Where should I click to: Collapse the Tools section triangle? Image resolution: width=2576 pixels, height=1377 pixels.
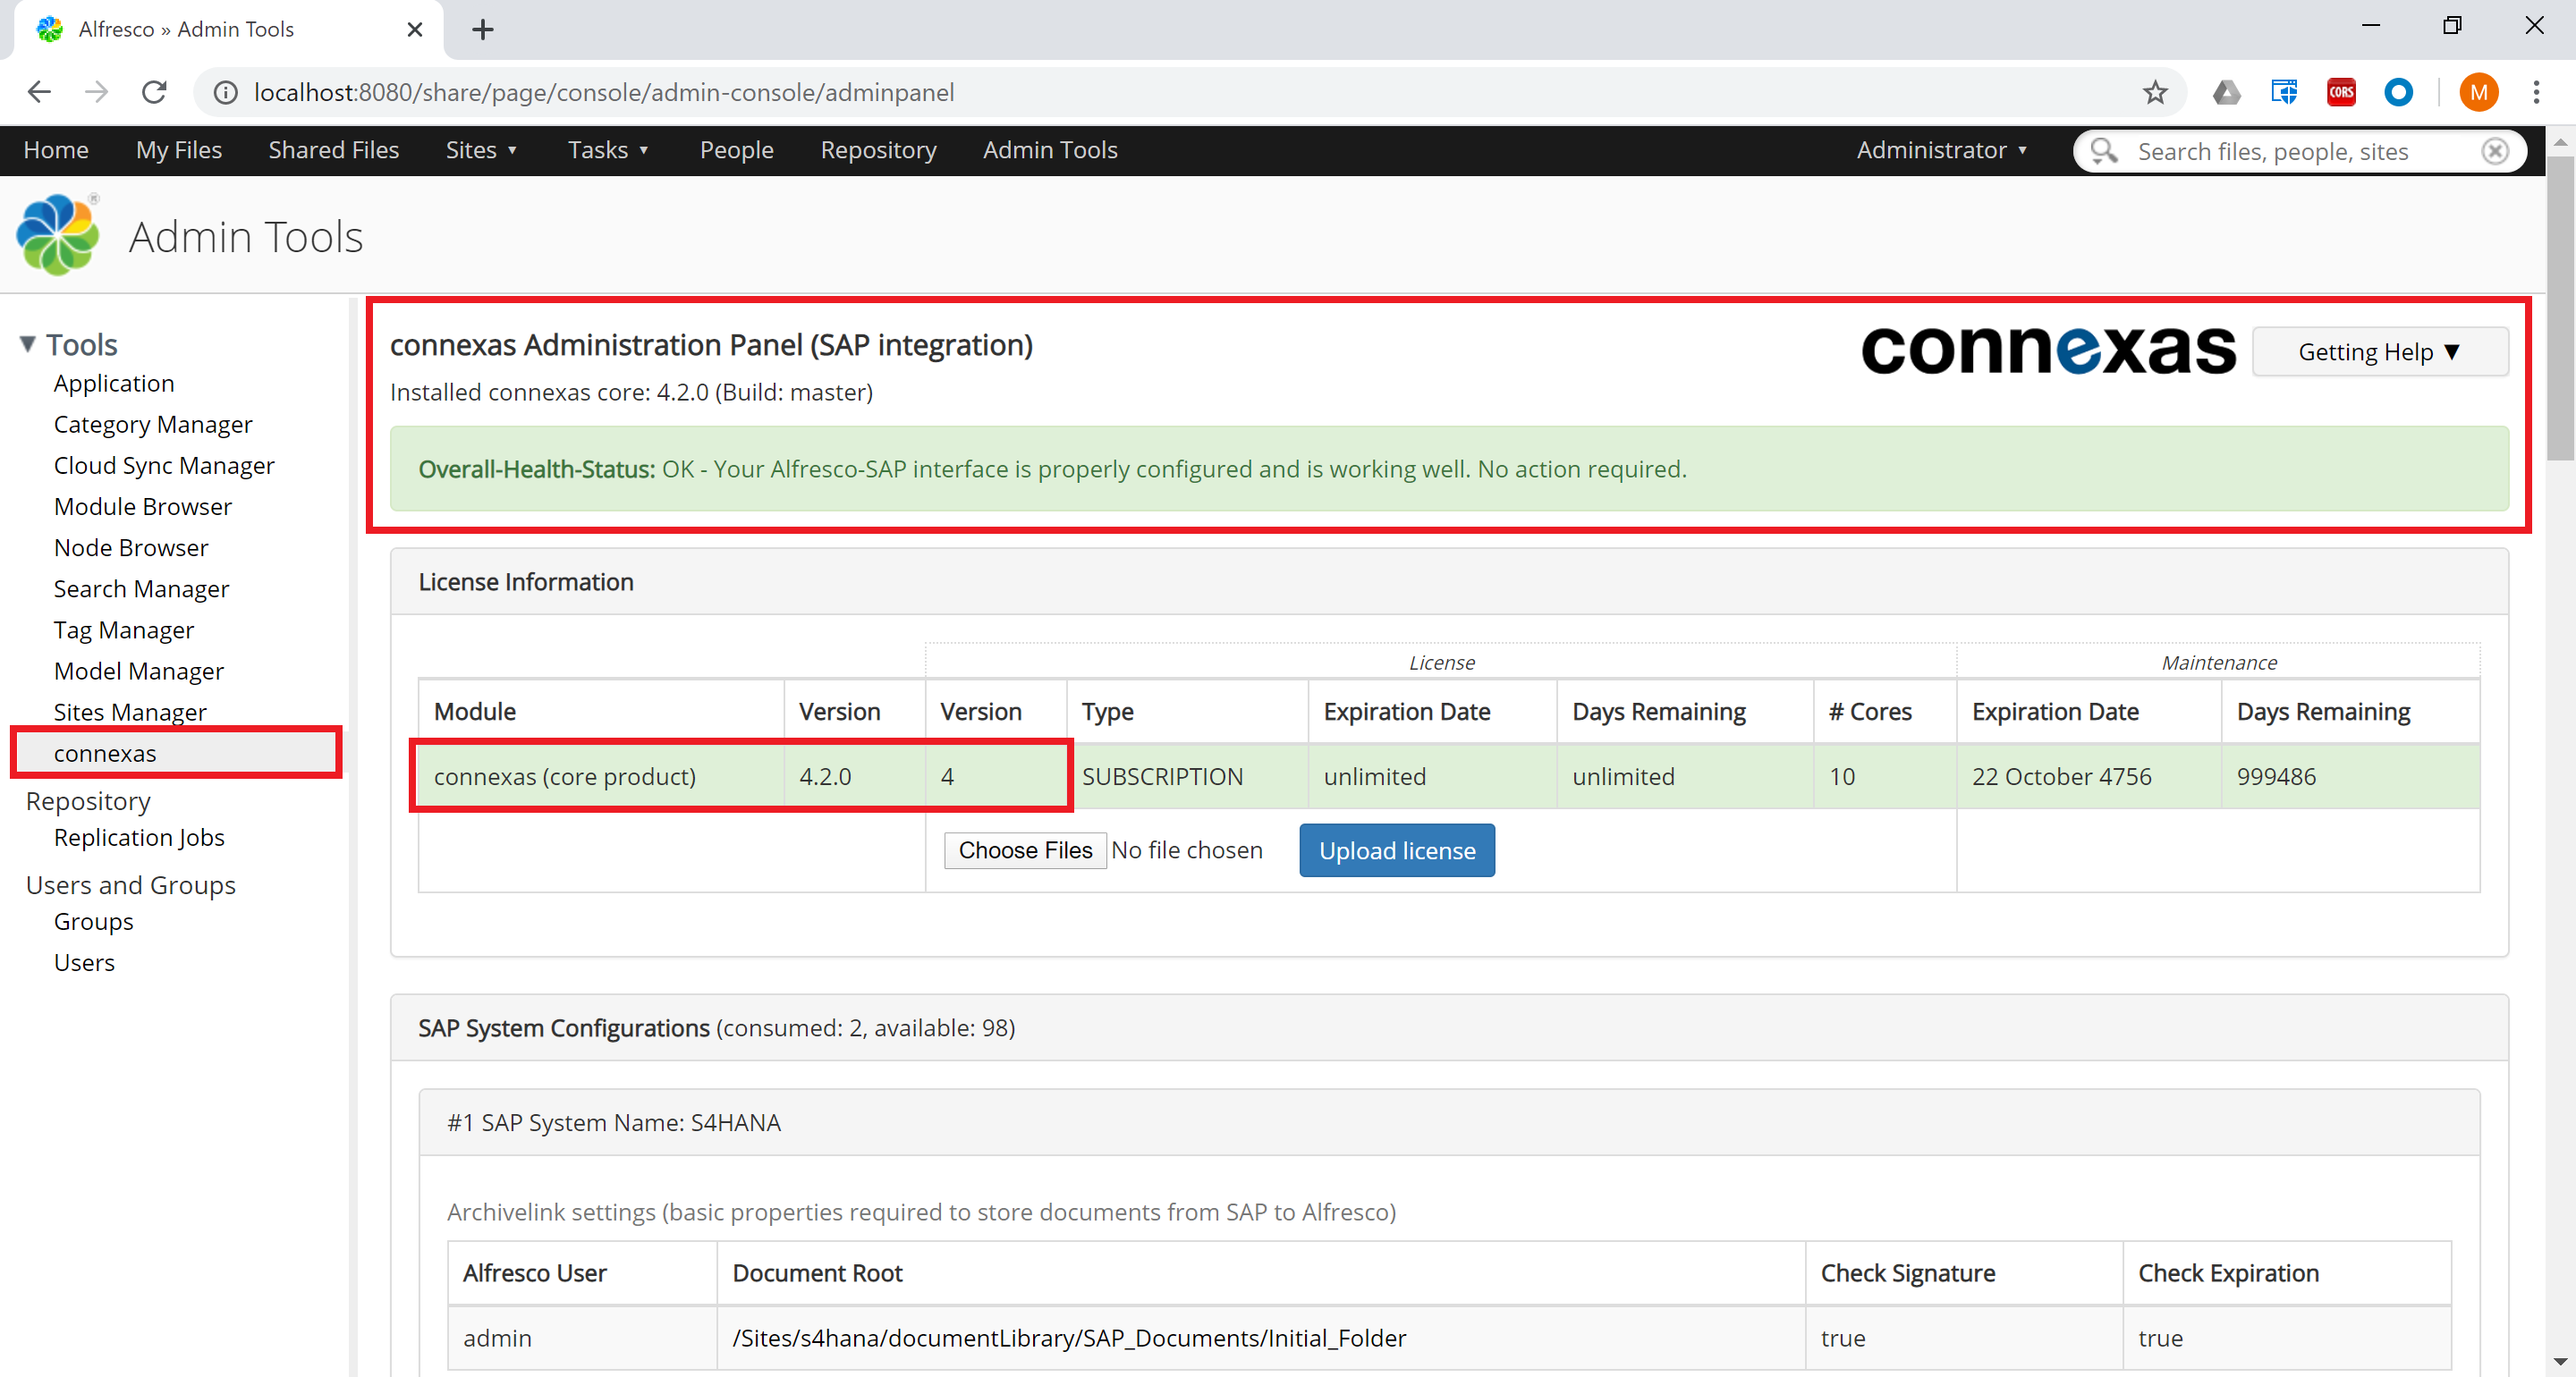[x=26, y=343]
